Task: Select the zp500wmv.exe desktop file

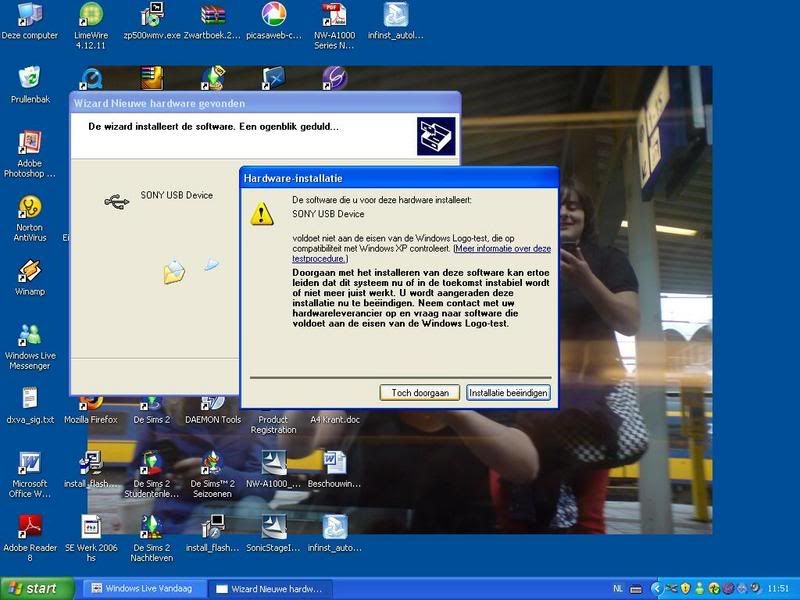Action: (152, 20)
